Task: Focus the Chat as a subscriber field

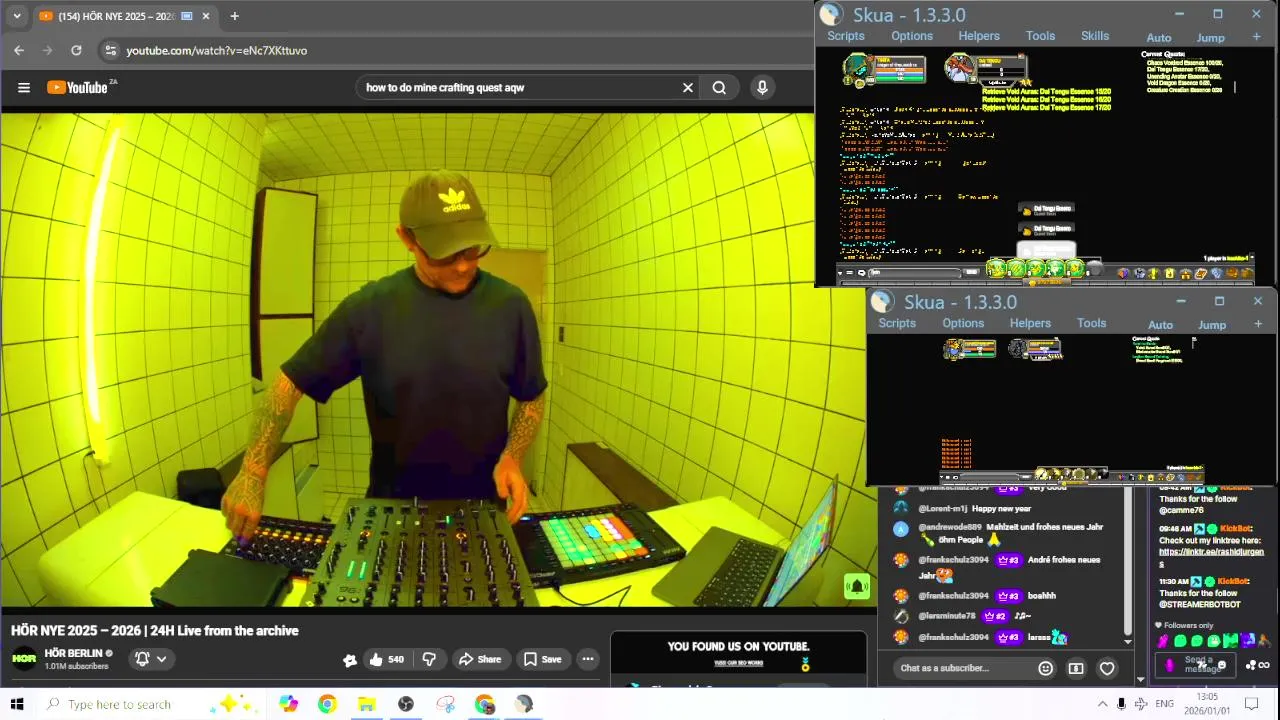Action: (964, 668)
